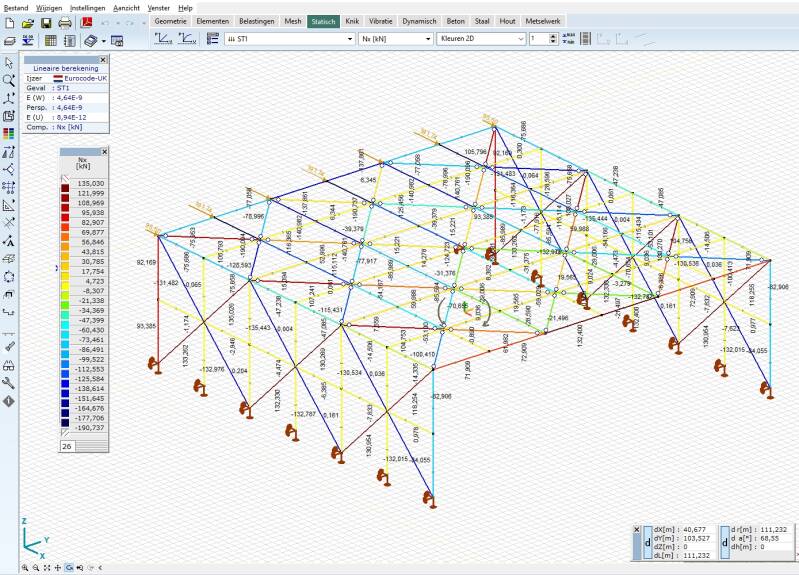Open the Kleuren 2D display mode dropdown
799x575 pixels.
(481, 39)
